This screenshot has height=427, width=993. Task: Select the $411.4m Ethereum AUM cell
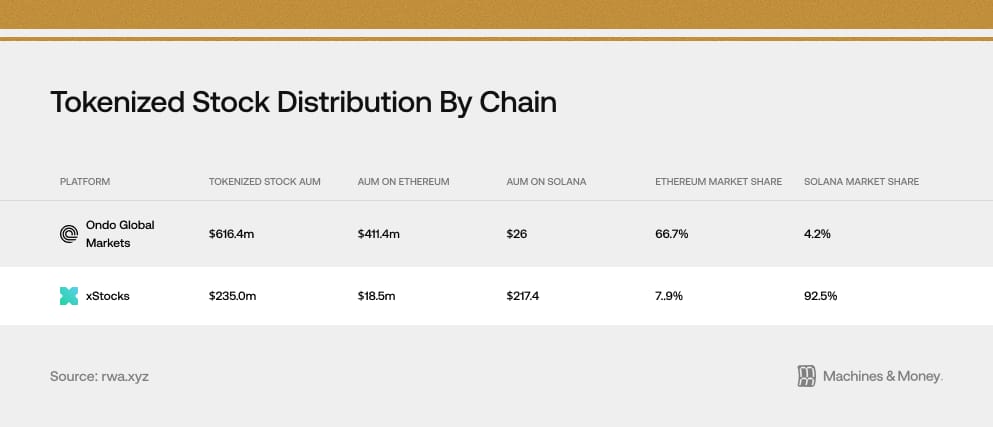tap(378, 234)
